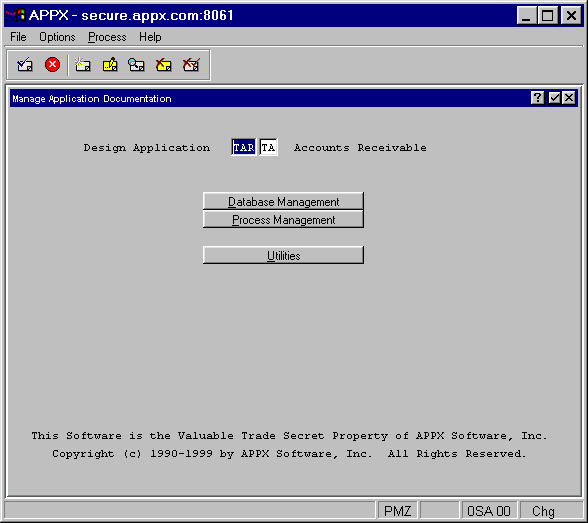This screenshot has height=523, width=588.
Task: Close the APPX main window
Action: click(571, 15)
